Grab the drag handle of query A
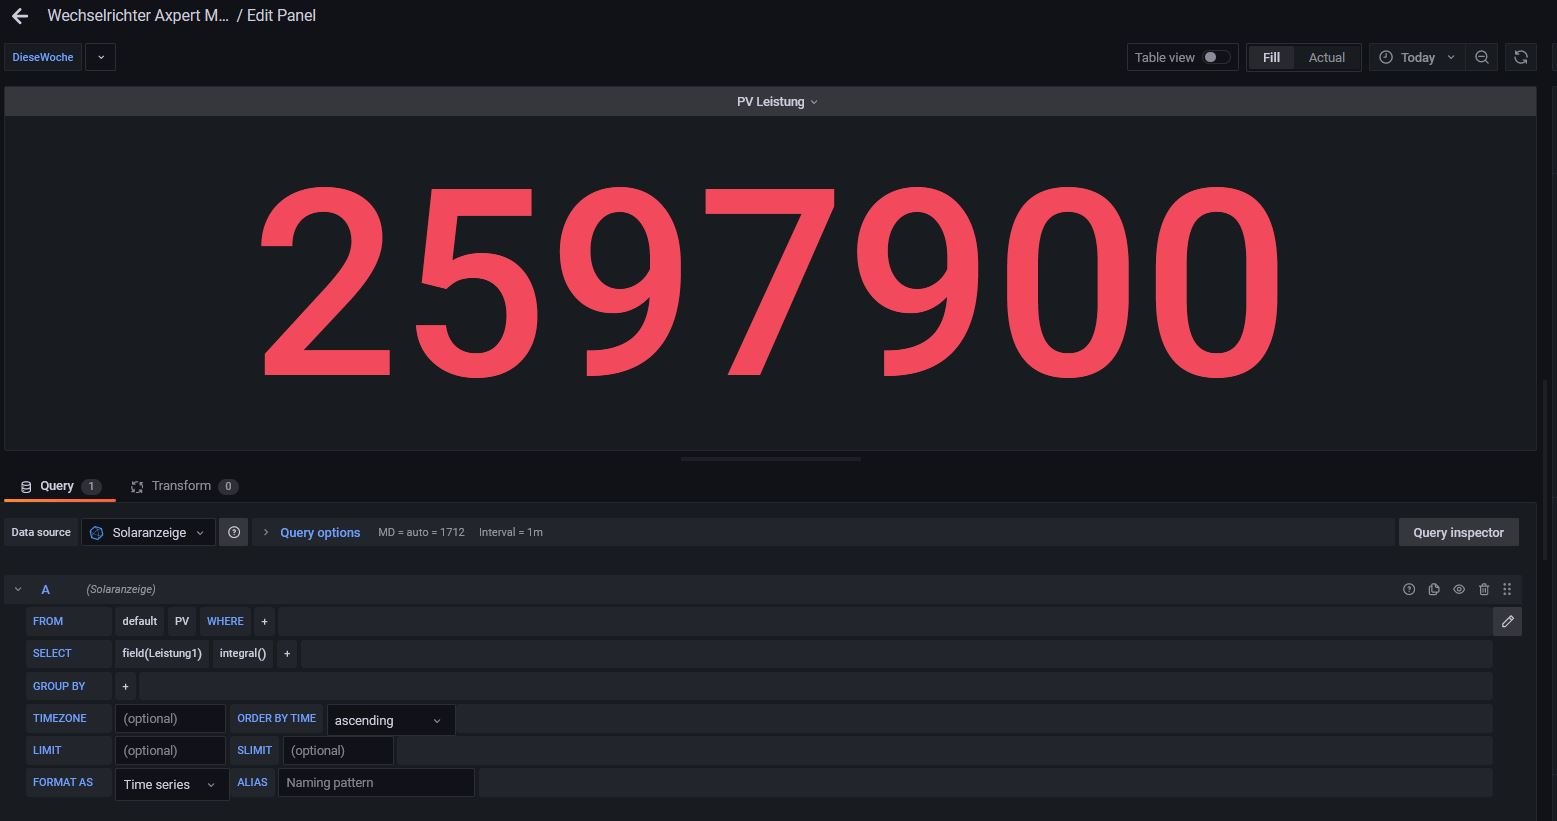Image resolution: width=1557 pixels, height=821 pixels. [x=1507, y=589]
